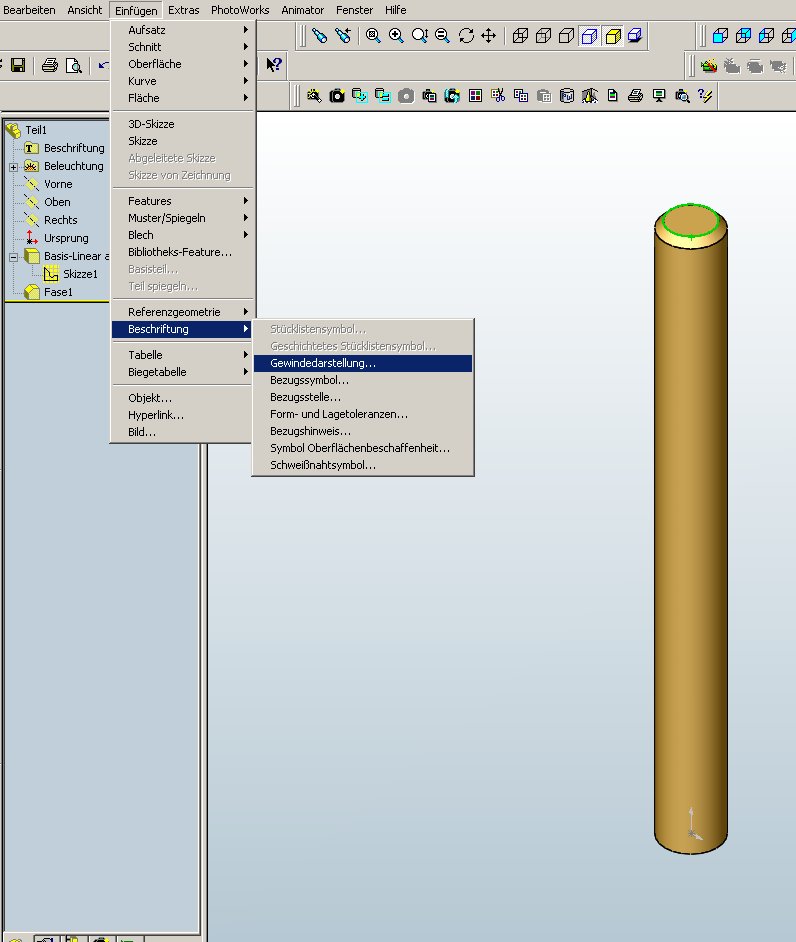Open the Aufsatz submenu
Viewport: 796px width, 942px height.
point(183,29)
